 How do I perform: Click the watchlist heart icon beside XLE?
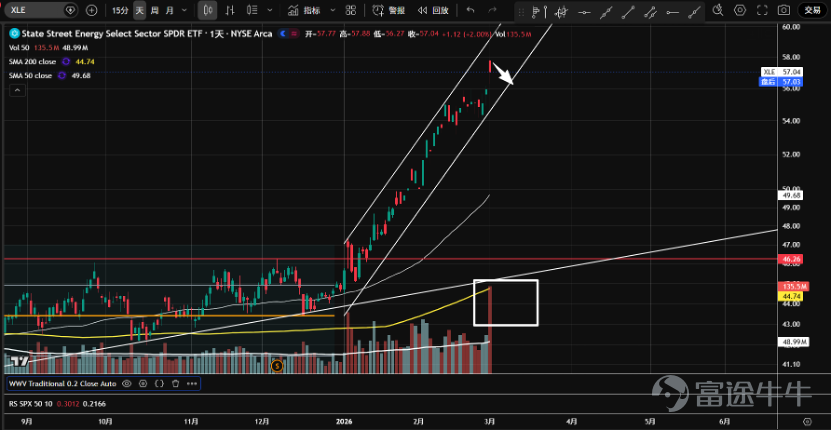tap(70, 10)
